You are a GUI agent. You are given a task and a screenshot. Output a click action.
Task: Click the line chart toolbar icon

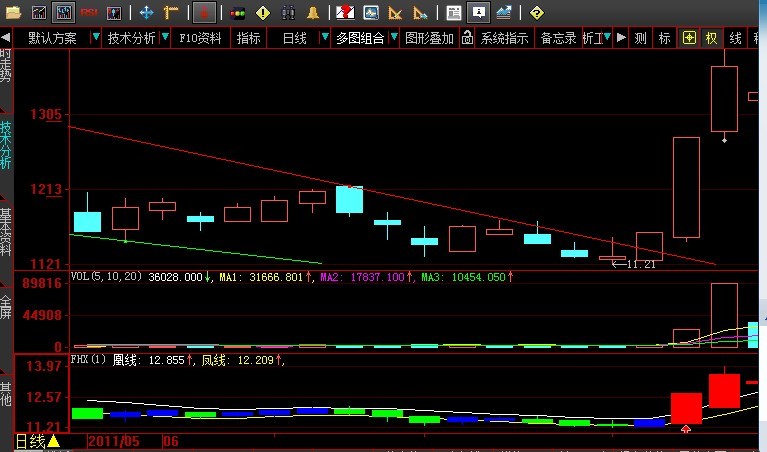click(x=39, y=12)
